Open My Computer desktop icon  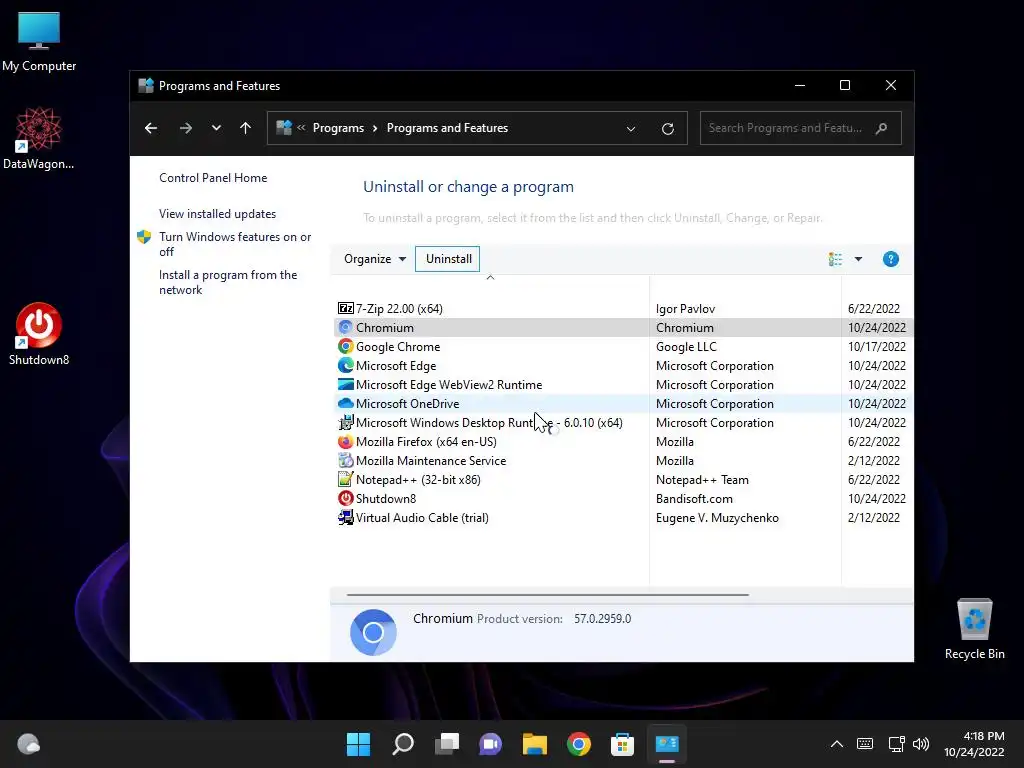coord(39,42)
